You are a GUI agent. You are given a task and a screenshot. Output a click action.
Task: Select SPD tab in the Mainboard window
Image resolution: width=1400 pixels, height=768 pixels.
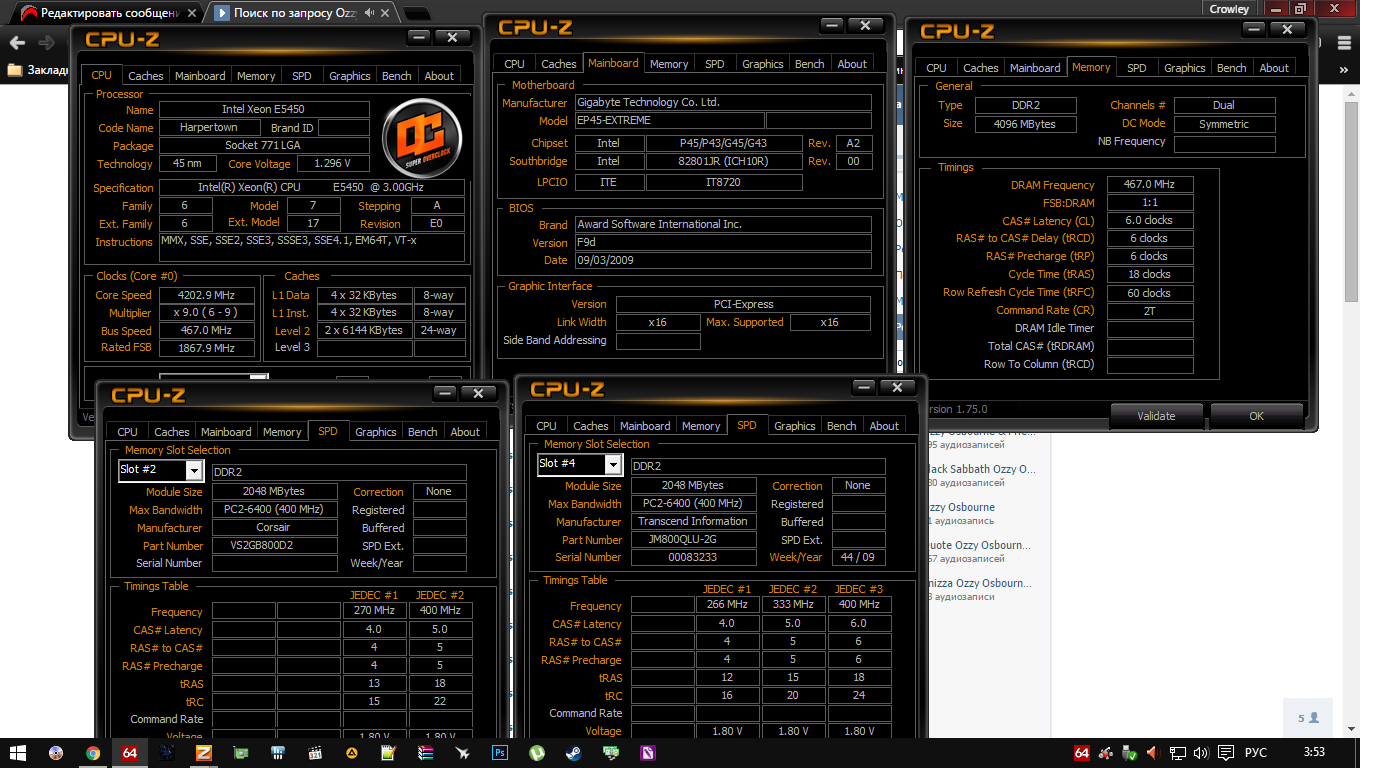(x=715, y=64)
